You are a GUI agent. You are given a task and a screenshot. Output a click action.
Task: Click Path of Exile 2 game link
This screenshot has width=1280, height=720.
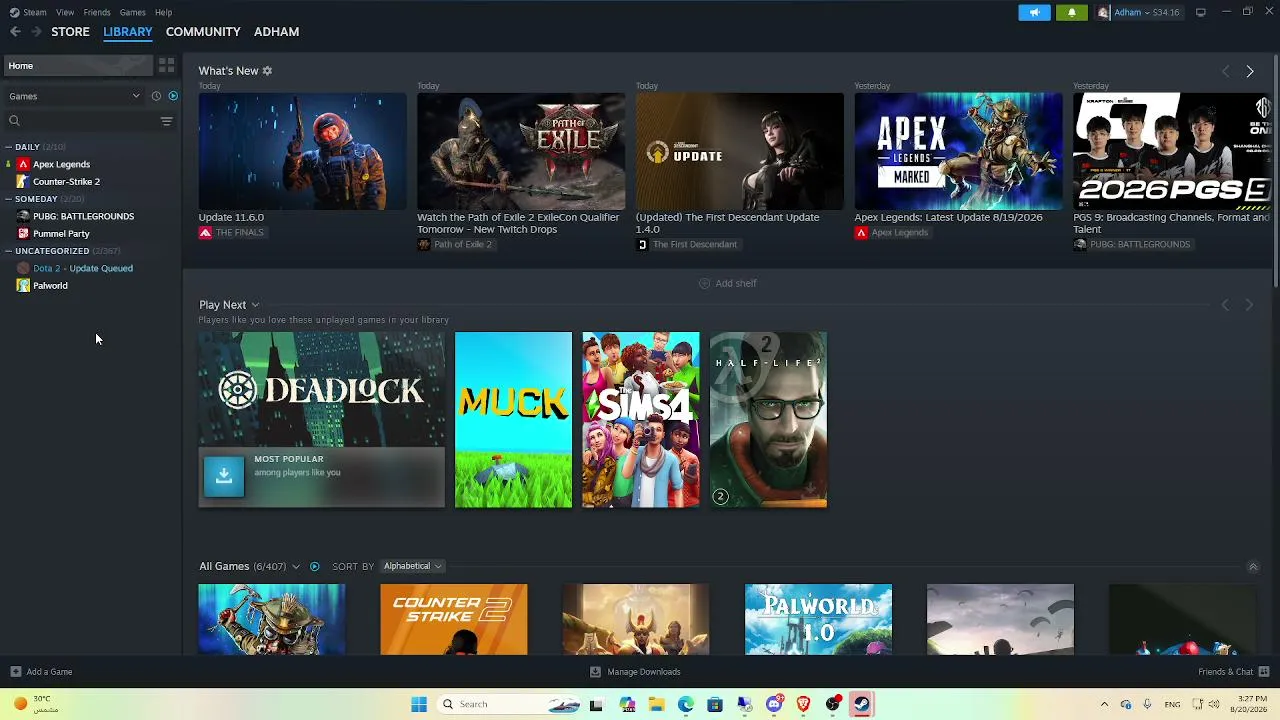tap(455, 245)
